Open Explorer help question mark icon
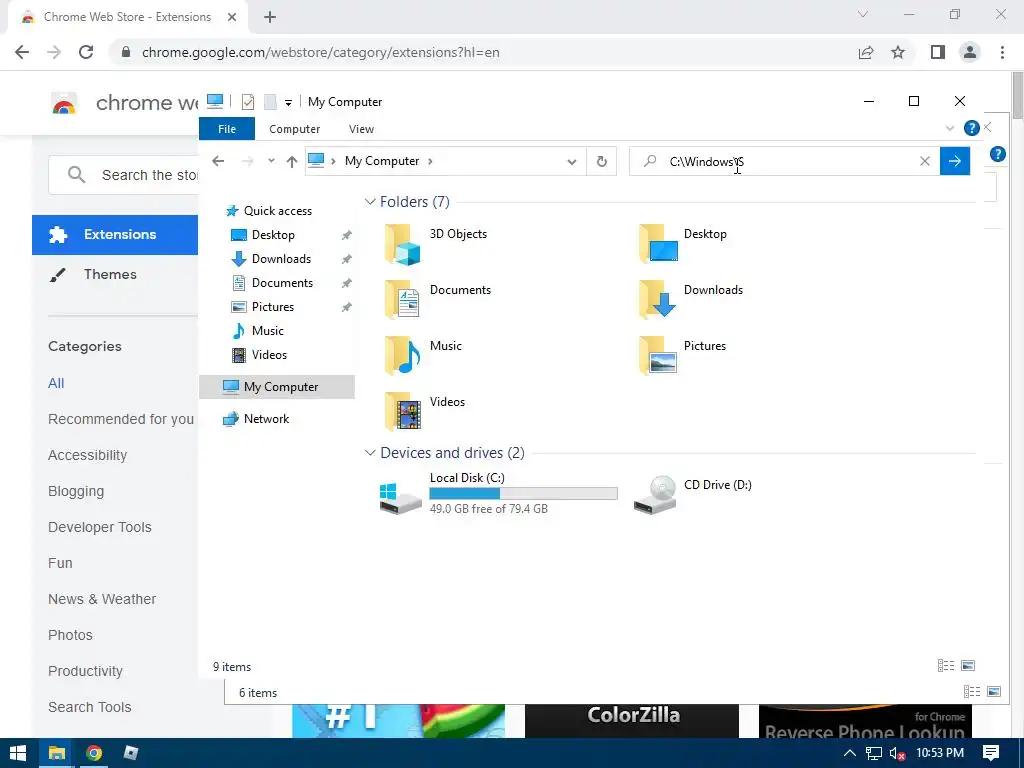The height and width of the screenshot is (768, 1024). point(972,129)
